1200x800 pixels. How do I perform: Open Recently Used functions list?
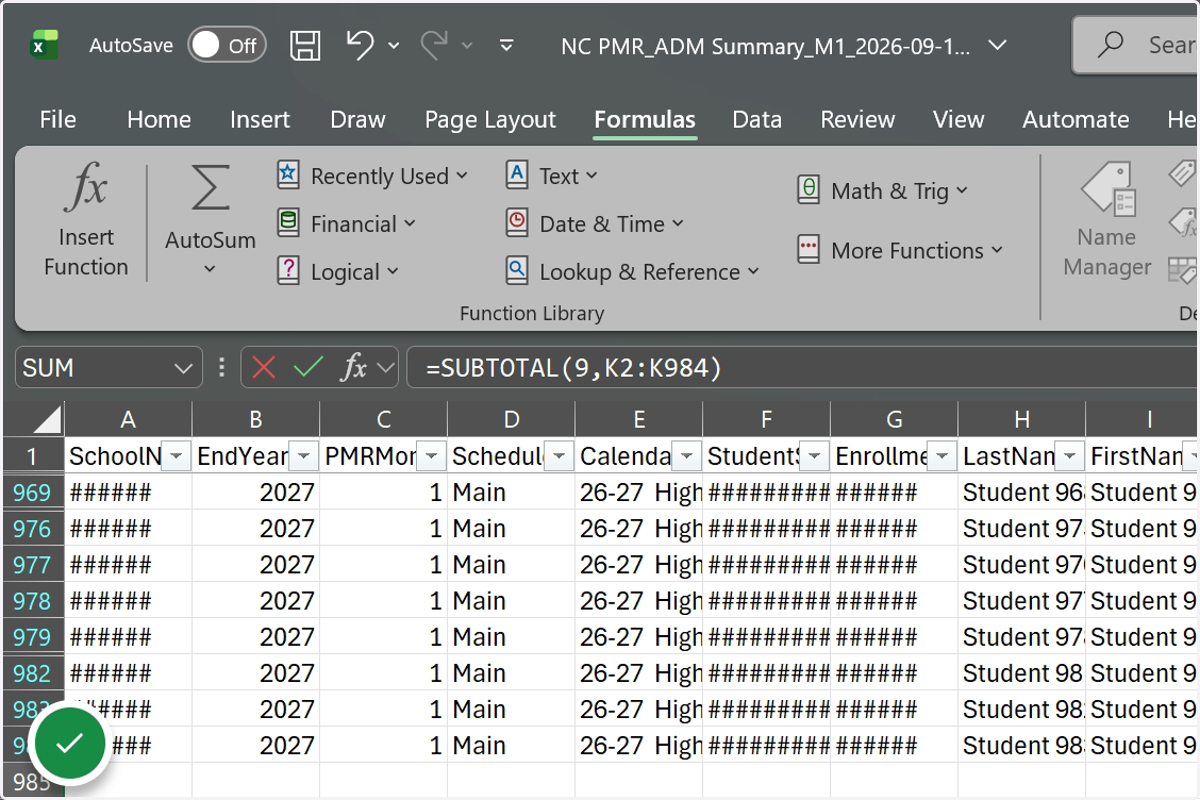(372, 176)
